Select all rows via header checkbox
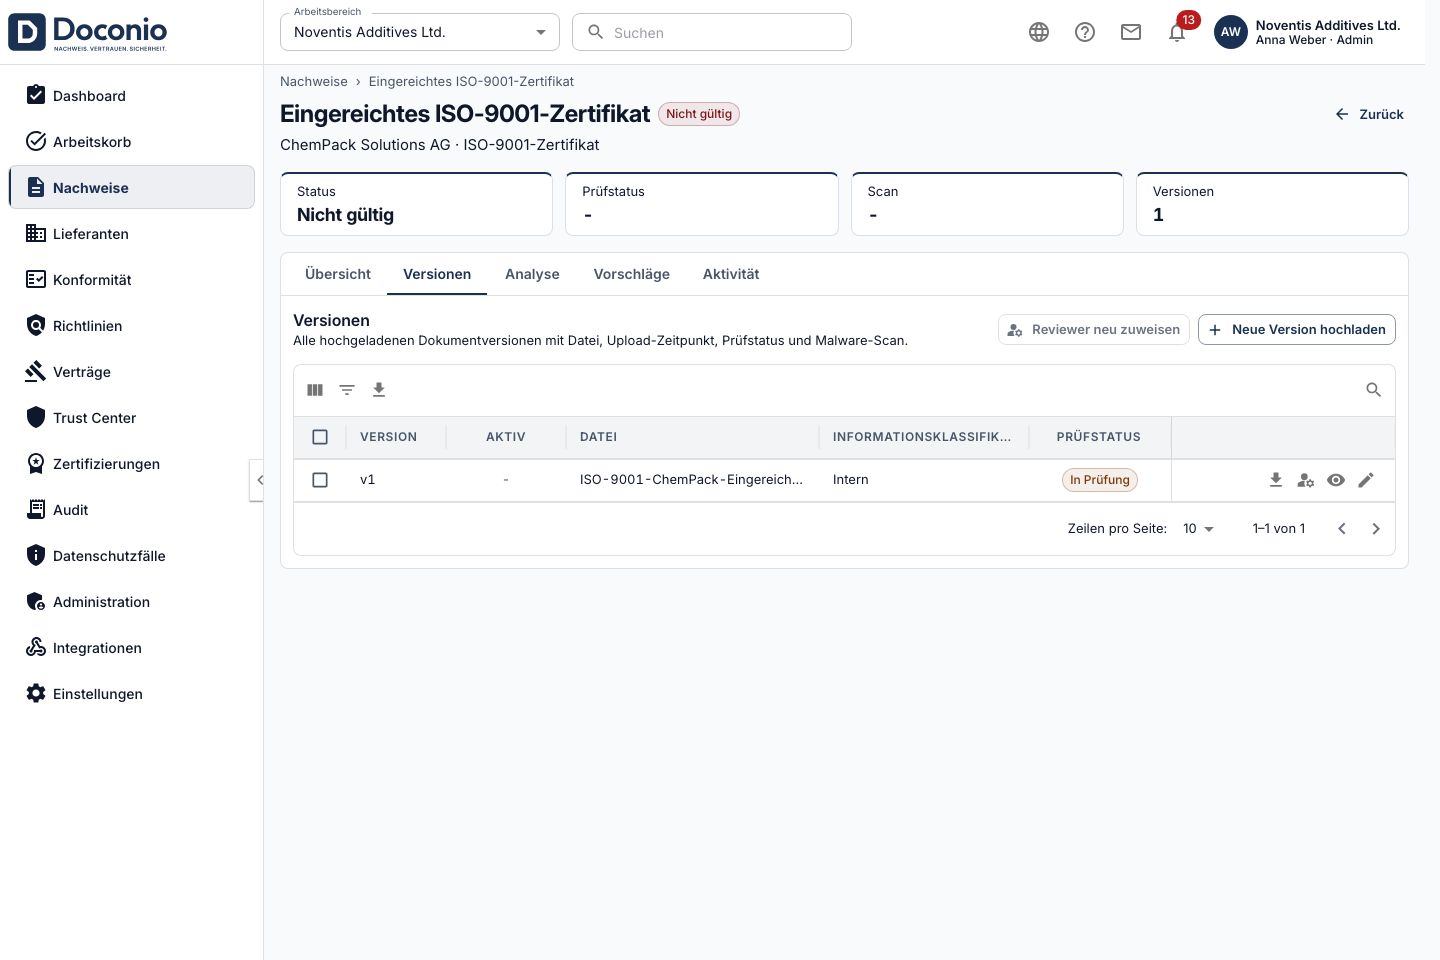Image resolution: width=1440 pixels, height=960 pixels. pyautogui.click(x=320, y=437)
